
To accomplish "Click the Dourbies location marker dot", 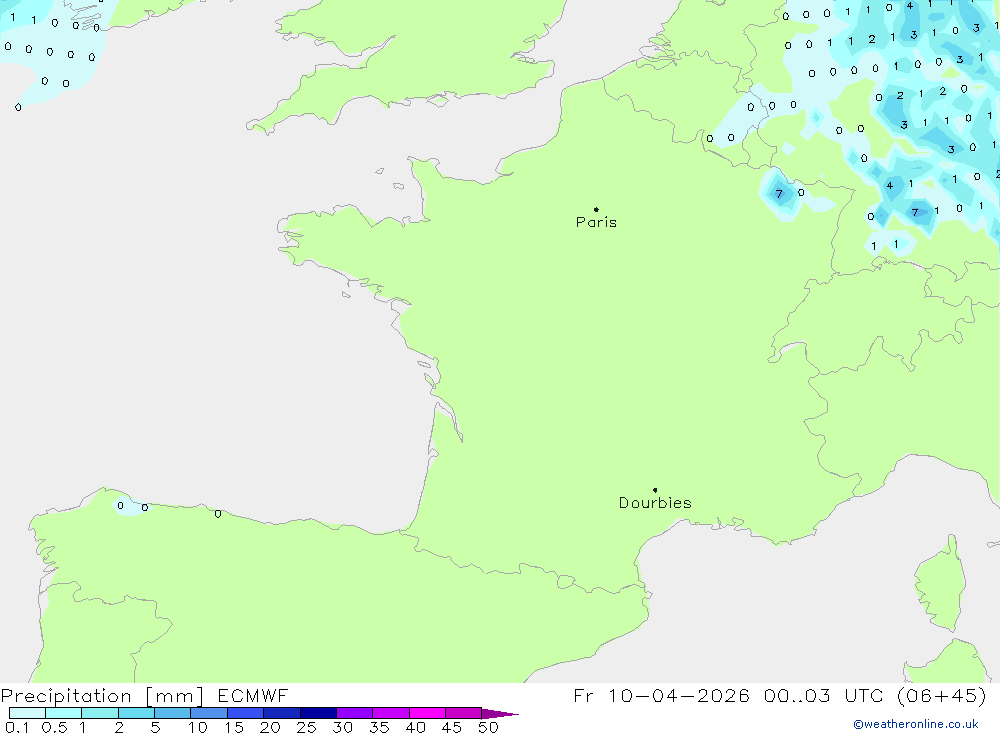I will coord(655,490).
